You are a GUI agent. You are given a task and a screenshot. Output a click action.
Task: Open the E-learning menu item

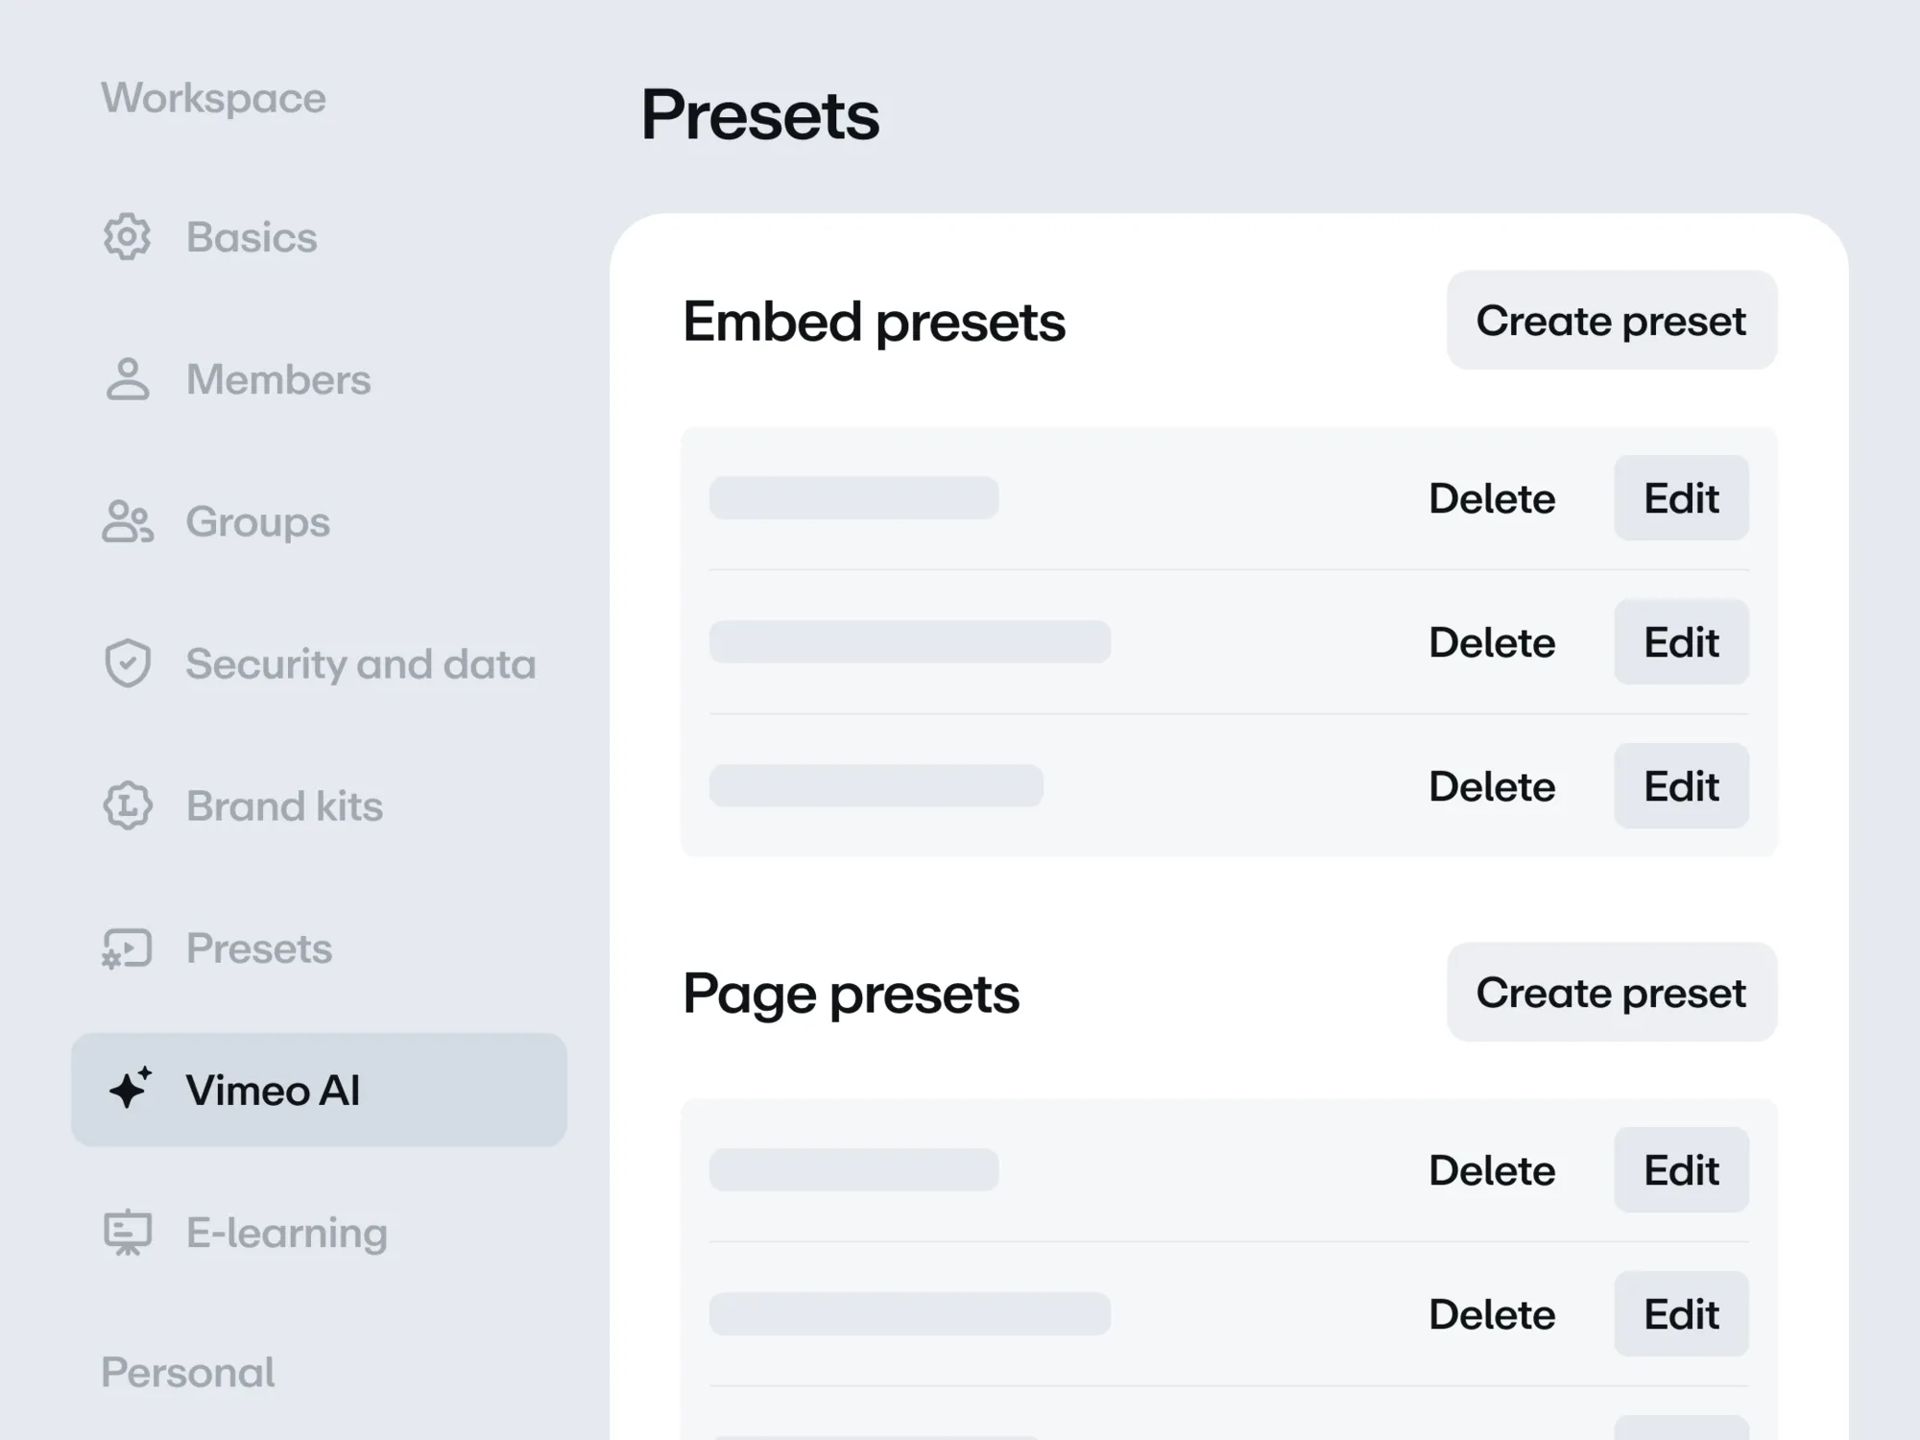[286, 1232]
